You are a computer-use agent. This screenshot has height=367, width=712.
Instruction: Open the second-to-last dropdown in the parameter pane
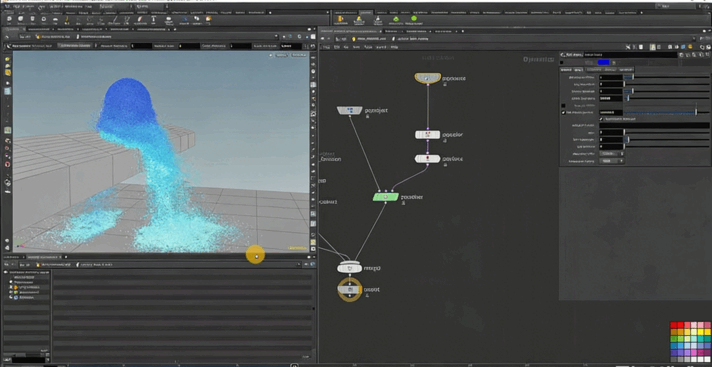pos(611,154)
